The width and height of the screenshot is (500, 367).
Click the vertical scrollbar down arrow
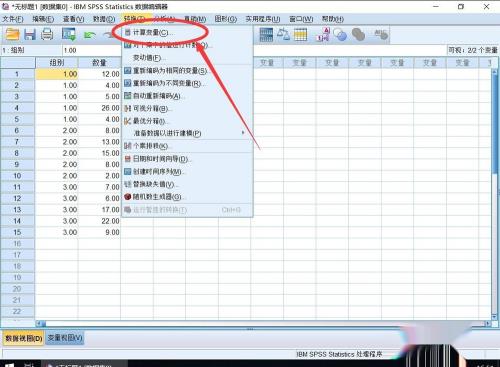(494, 317)
